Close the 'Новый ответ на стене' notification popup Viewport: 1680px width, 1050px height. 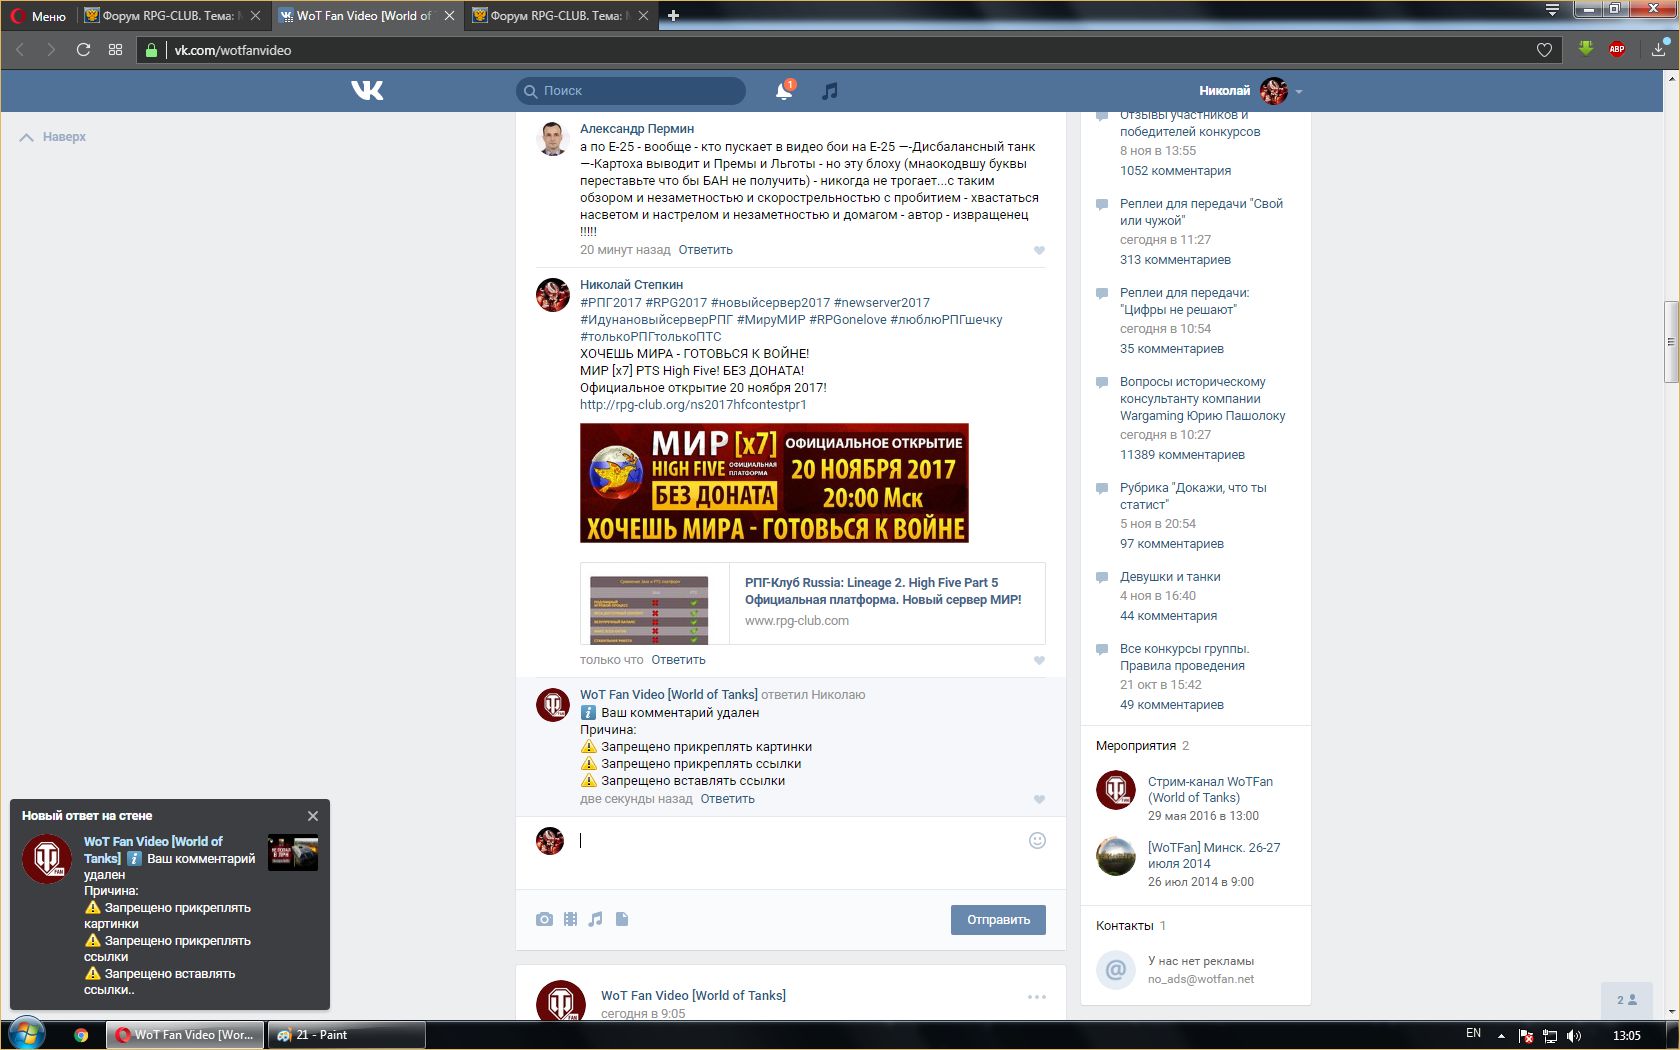pyautogui.click(x=313, y=816)
